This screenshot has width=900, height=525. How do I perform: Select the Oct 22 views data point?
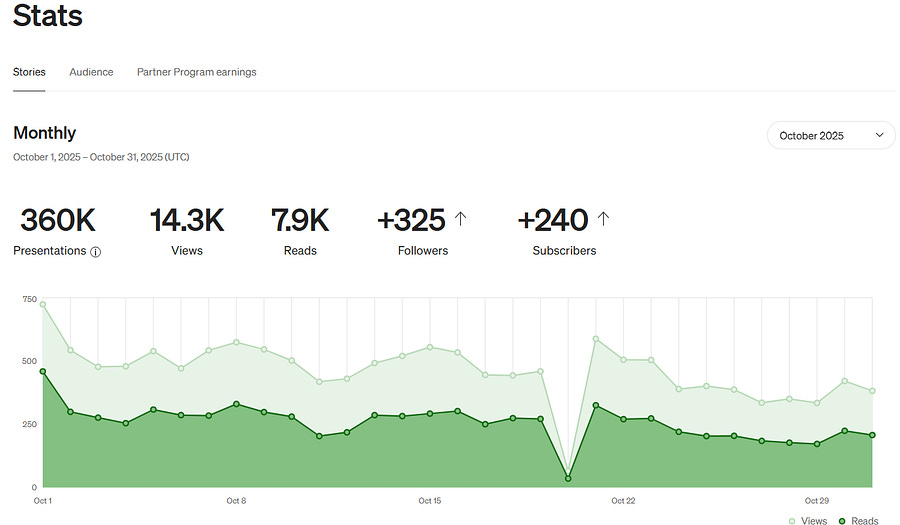pyautogui.click(x=623, y=360)
